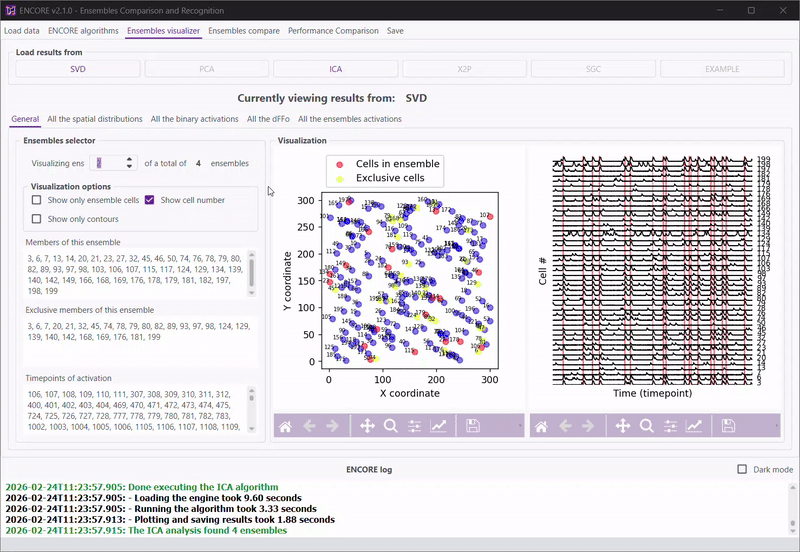Viewport: 800px width, 552px height.
Task: Activate Pan tool on traces plot toolbar
Action: click(x=623, y=426)
